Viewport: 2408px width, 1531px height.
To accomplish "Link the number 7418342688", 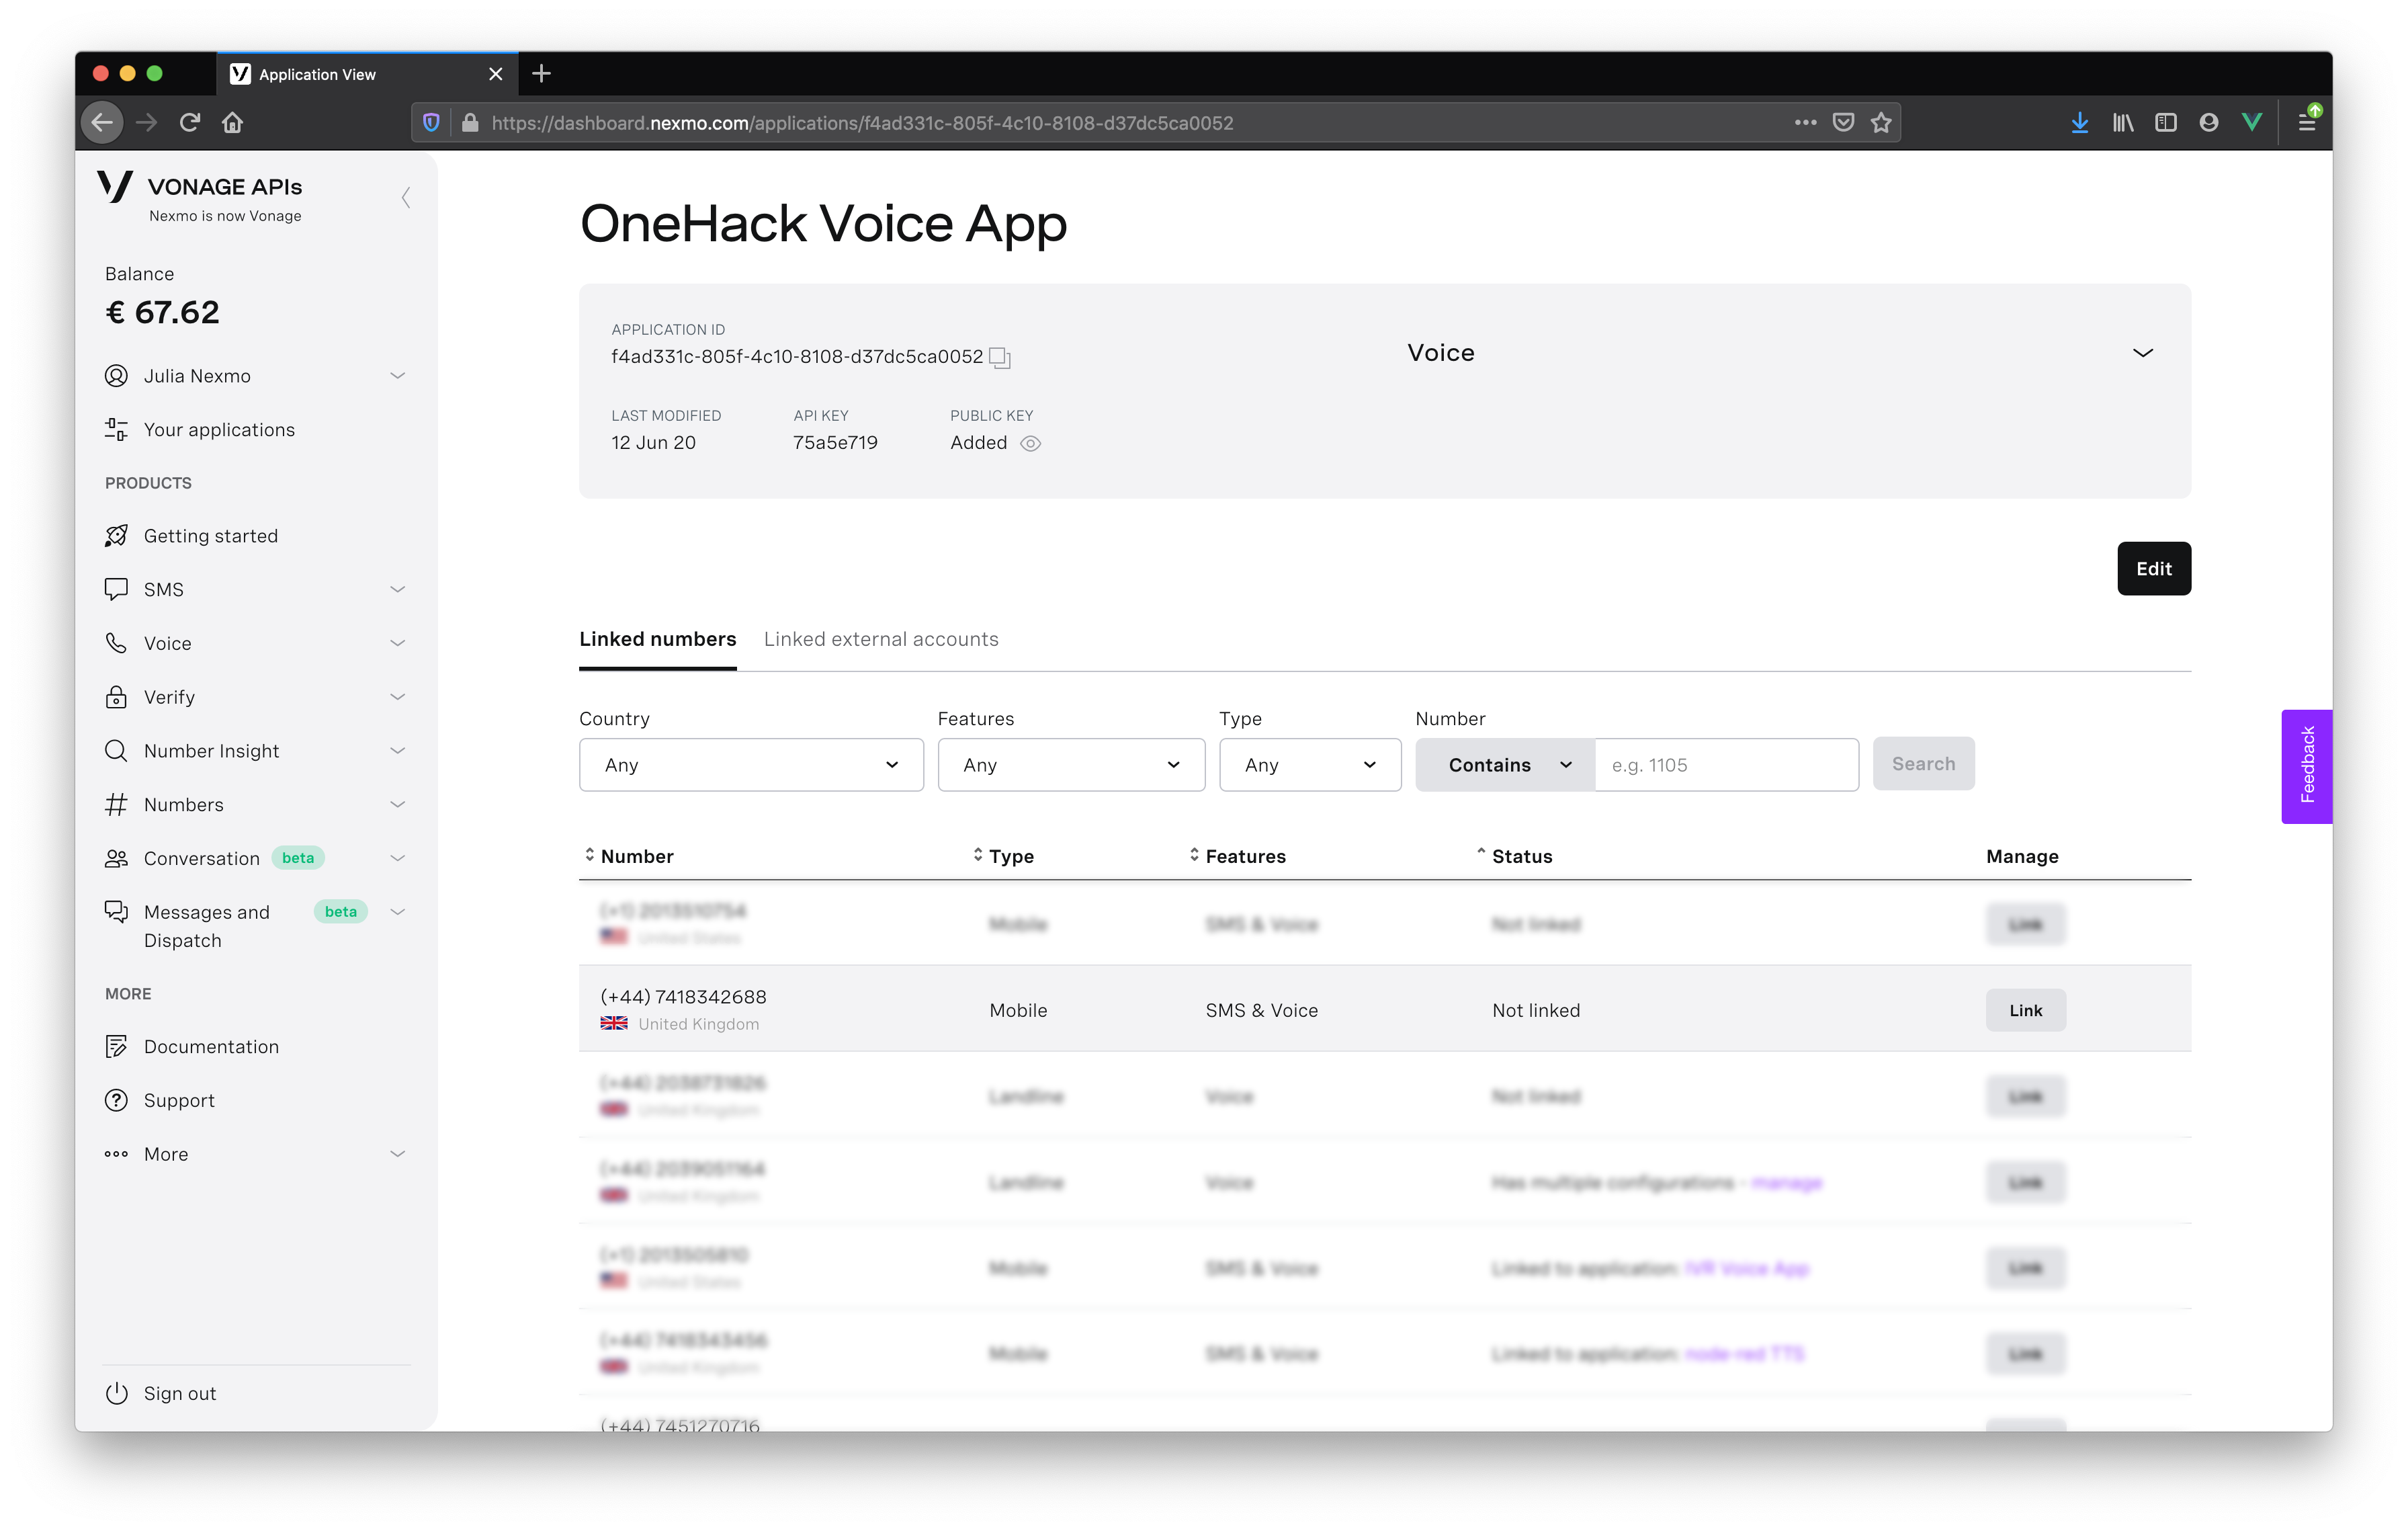I will [2025, 1010].
